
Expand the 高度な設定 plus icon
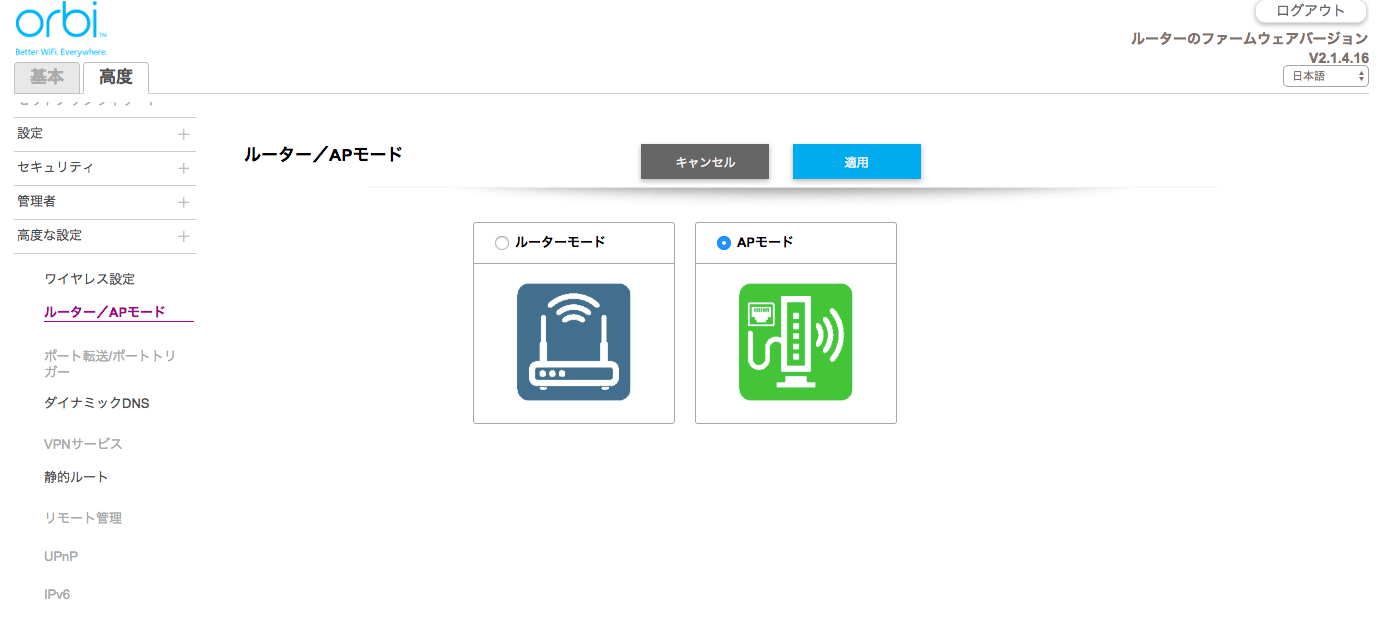[x=183, y=236]
